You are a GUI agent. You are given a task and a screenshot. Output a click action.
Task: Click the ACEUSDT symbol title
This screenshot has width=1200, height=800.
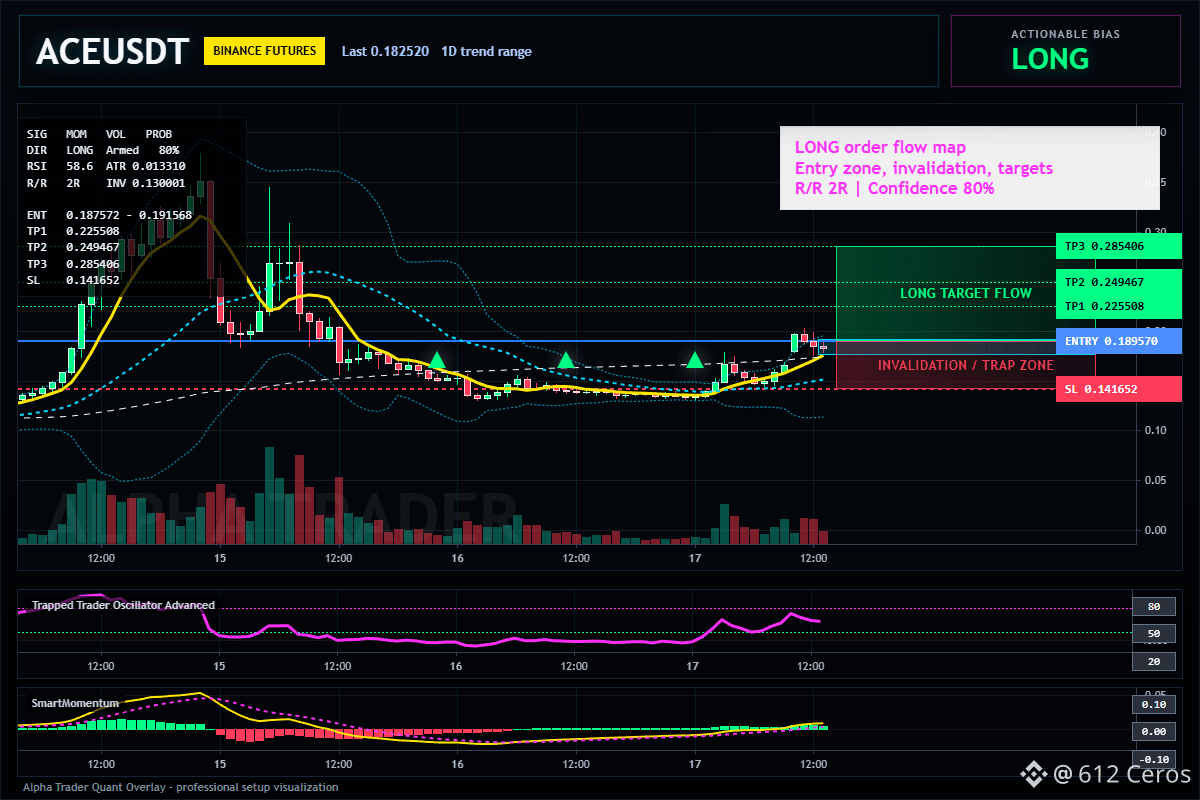112,52
